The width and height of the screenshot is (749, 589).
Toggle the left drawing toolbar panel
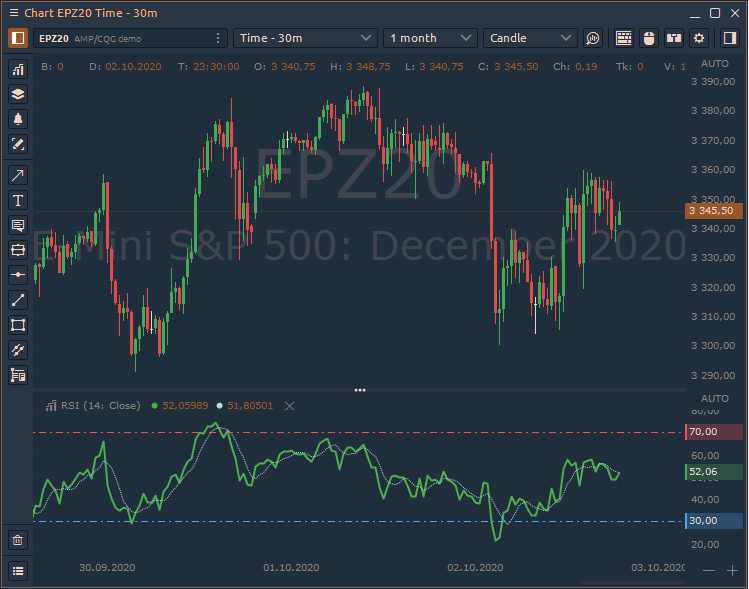(x=18, y=38)
